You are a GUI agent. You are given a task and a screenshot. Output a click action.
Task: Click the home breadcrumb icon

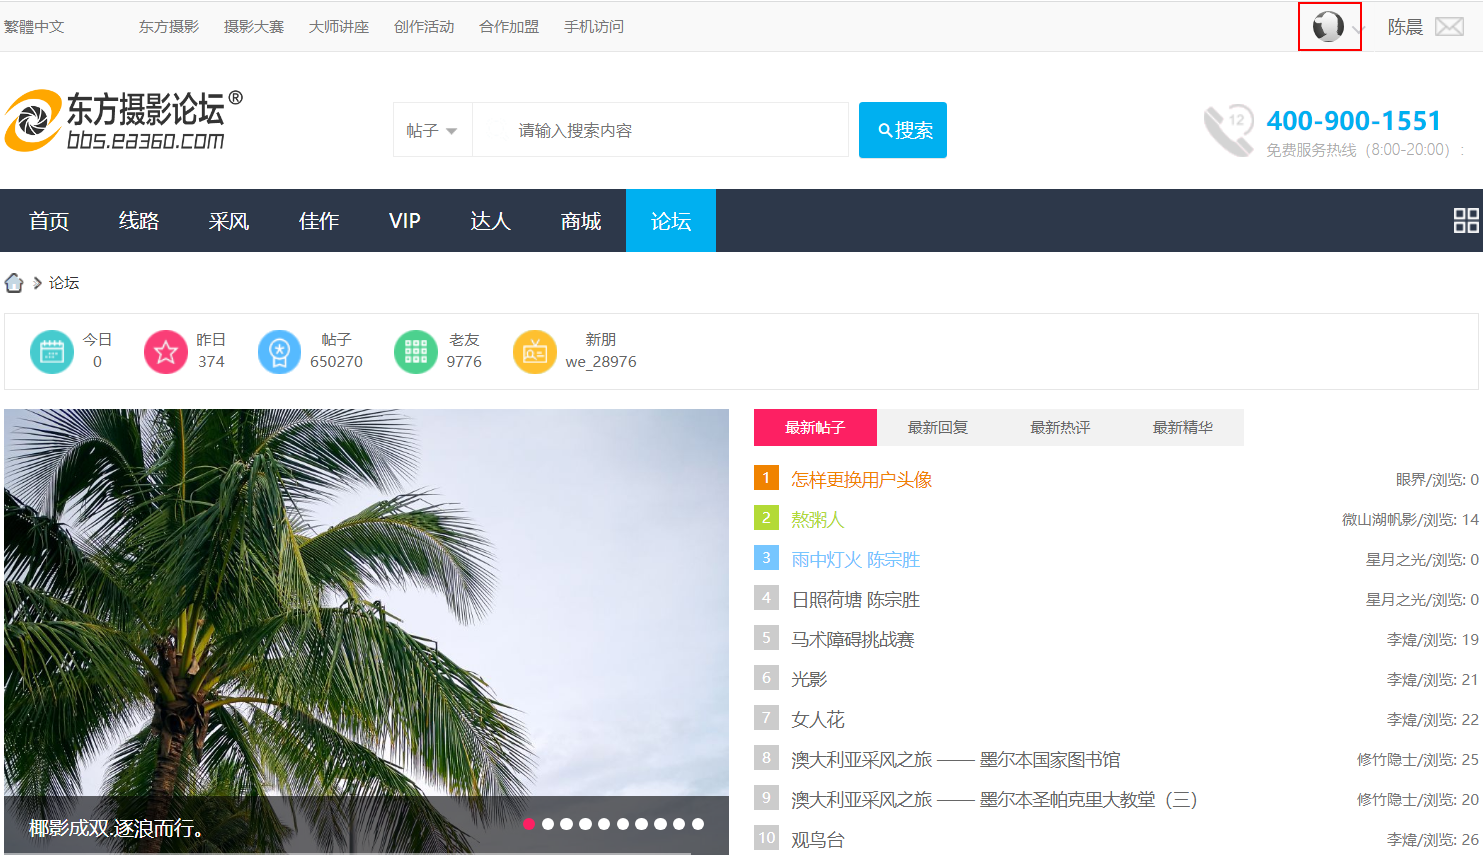pos(14,283)
